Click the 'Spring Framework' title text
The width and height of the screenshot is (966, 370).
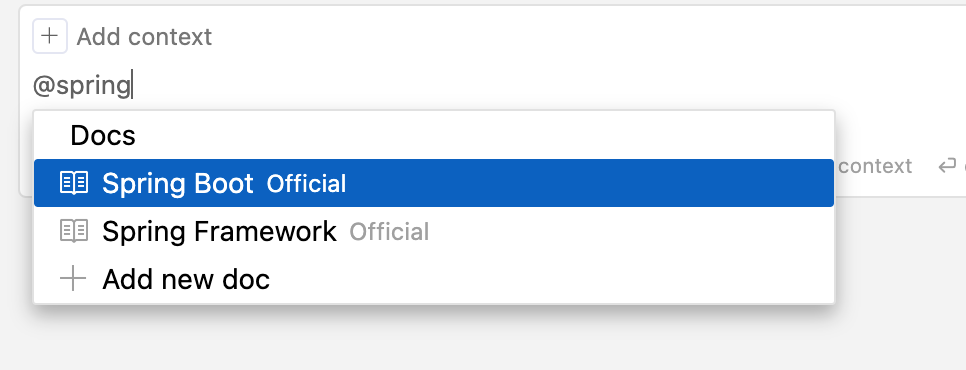point(219,231)
